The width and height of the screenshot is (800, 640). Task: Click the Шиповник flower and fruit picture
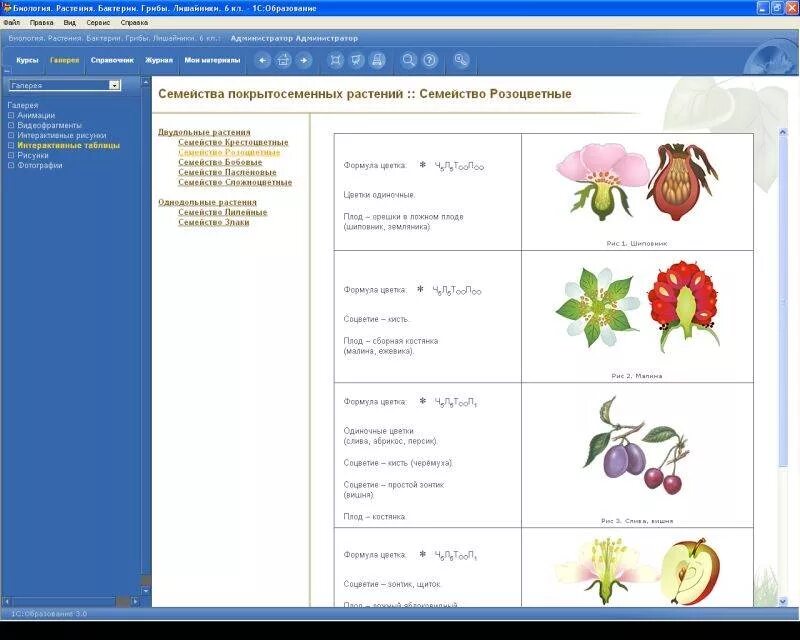click(x=637, y=181)
